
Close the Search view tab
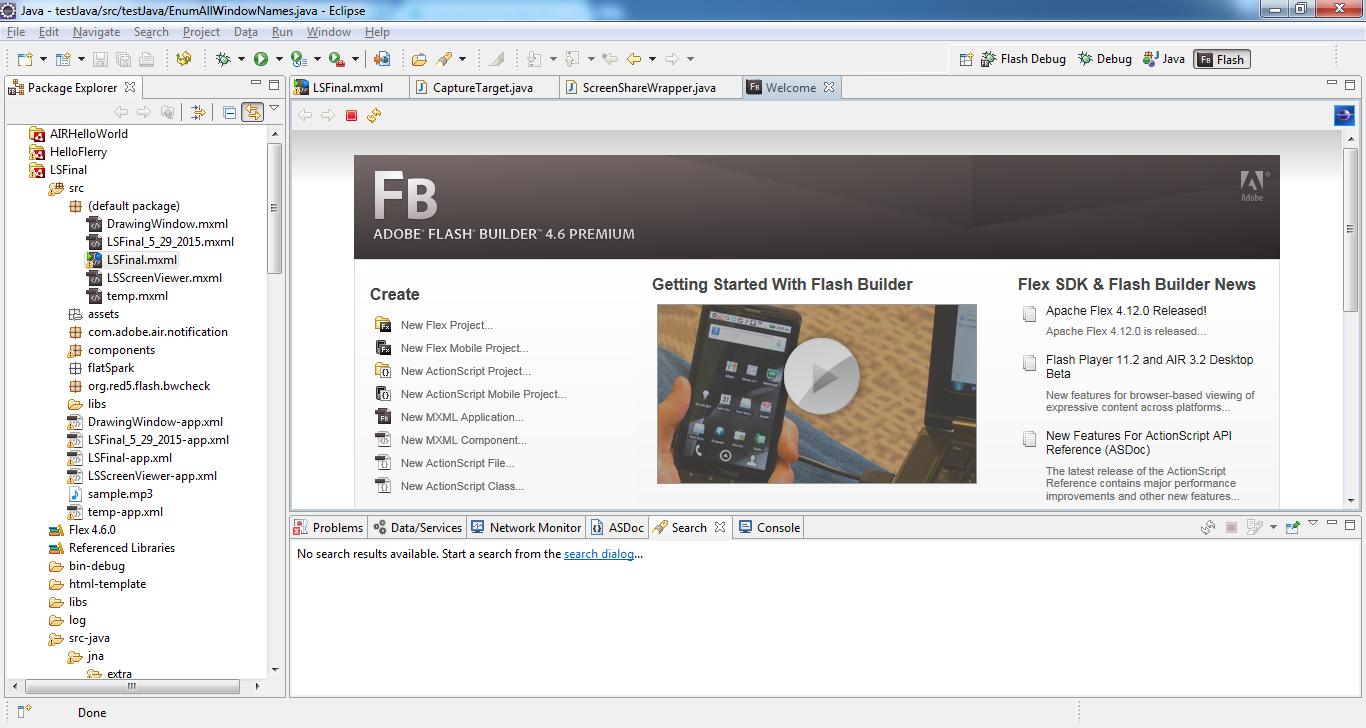(719, 527)
